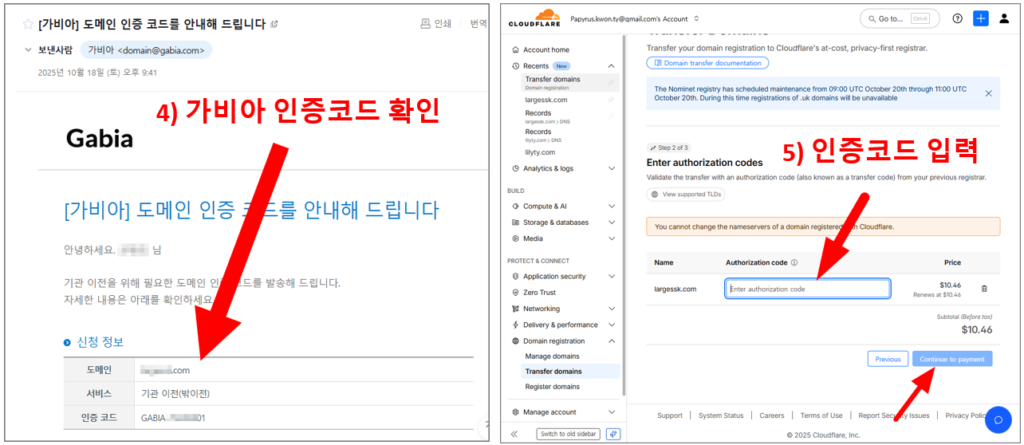Open recent largessk.com entry
This screenshot has height=445, width=1024.
coord(546,100)
